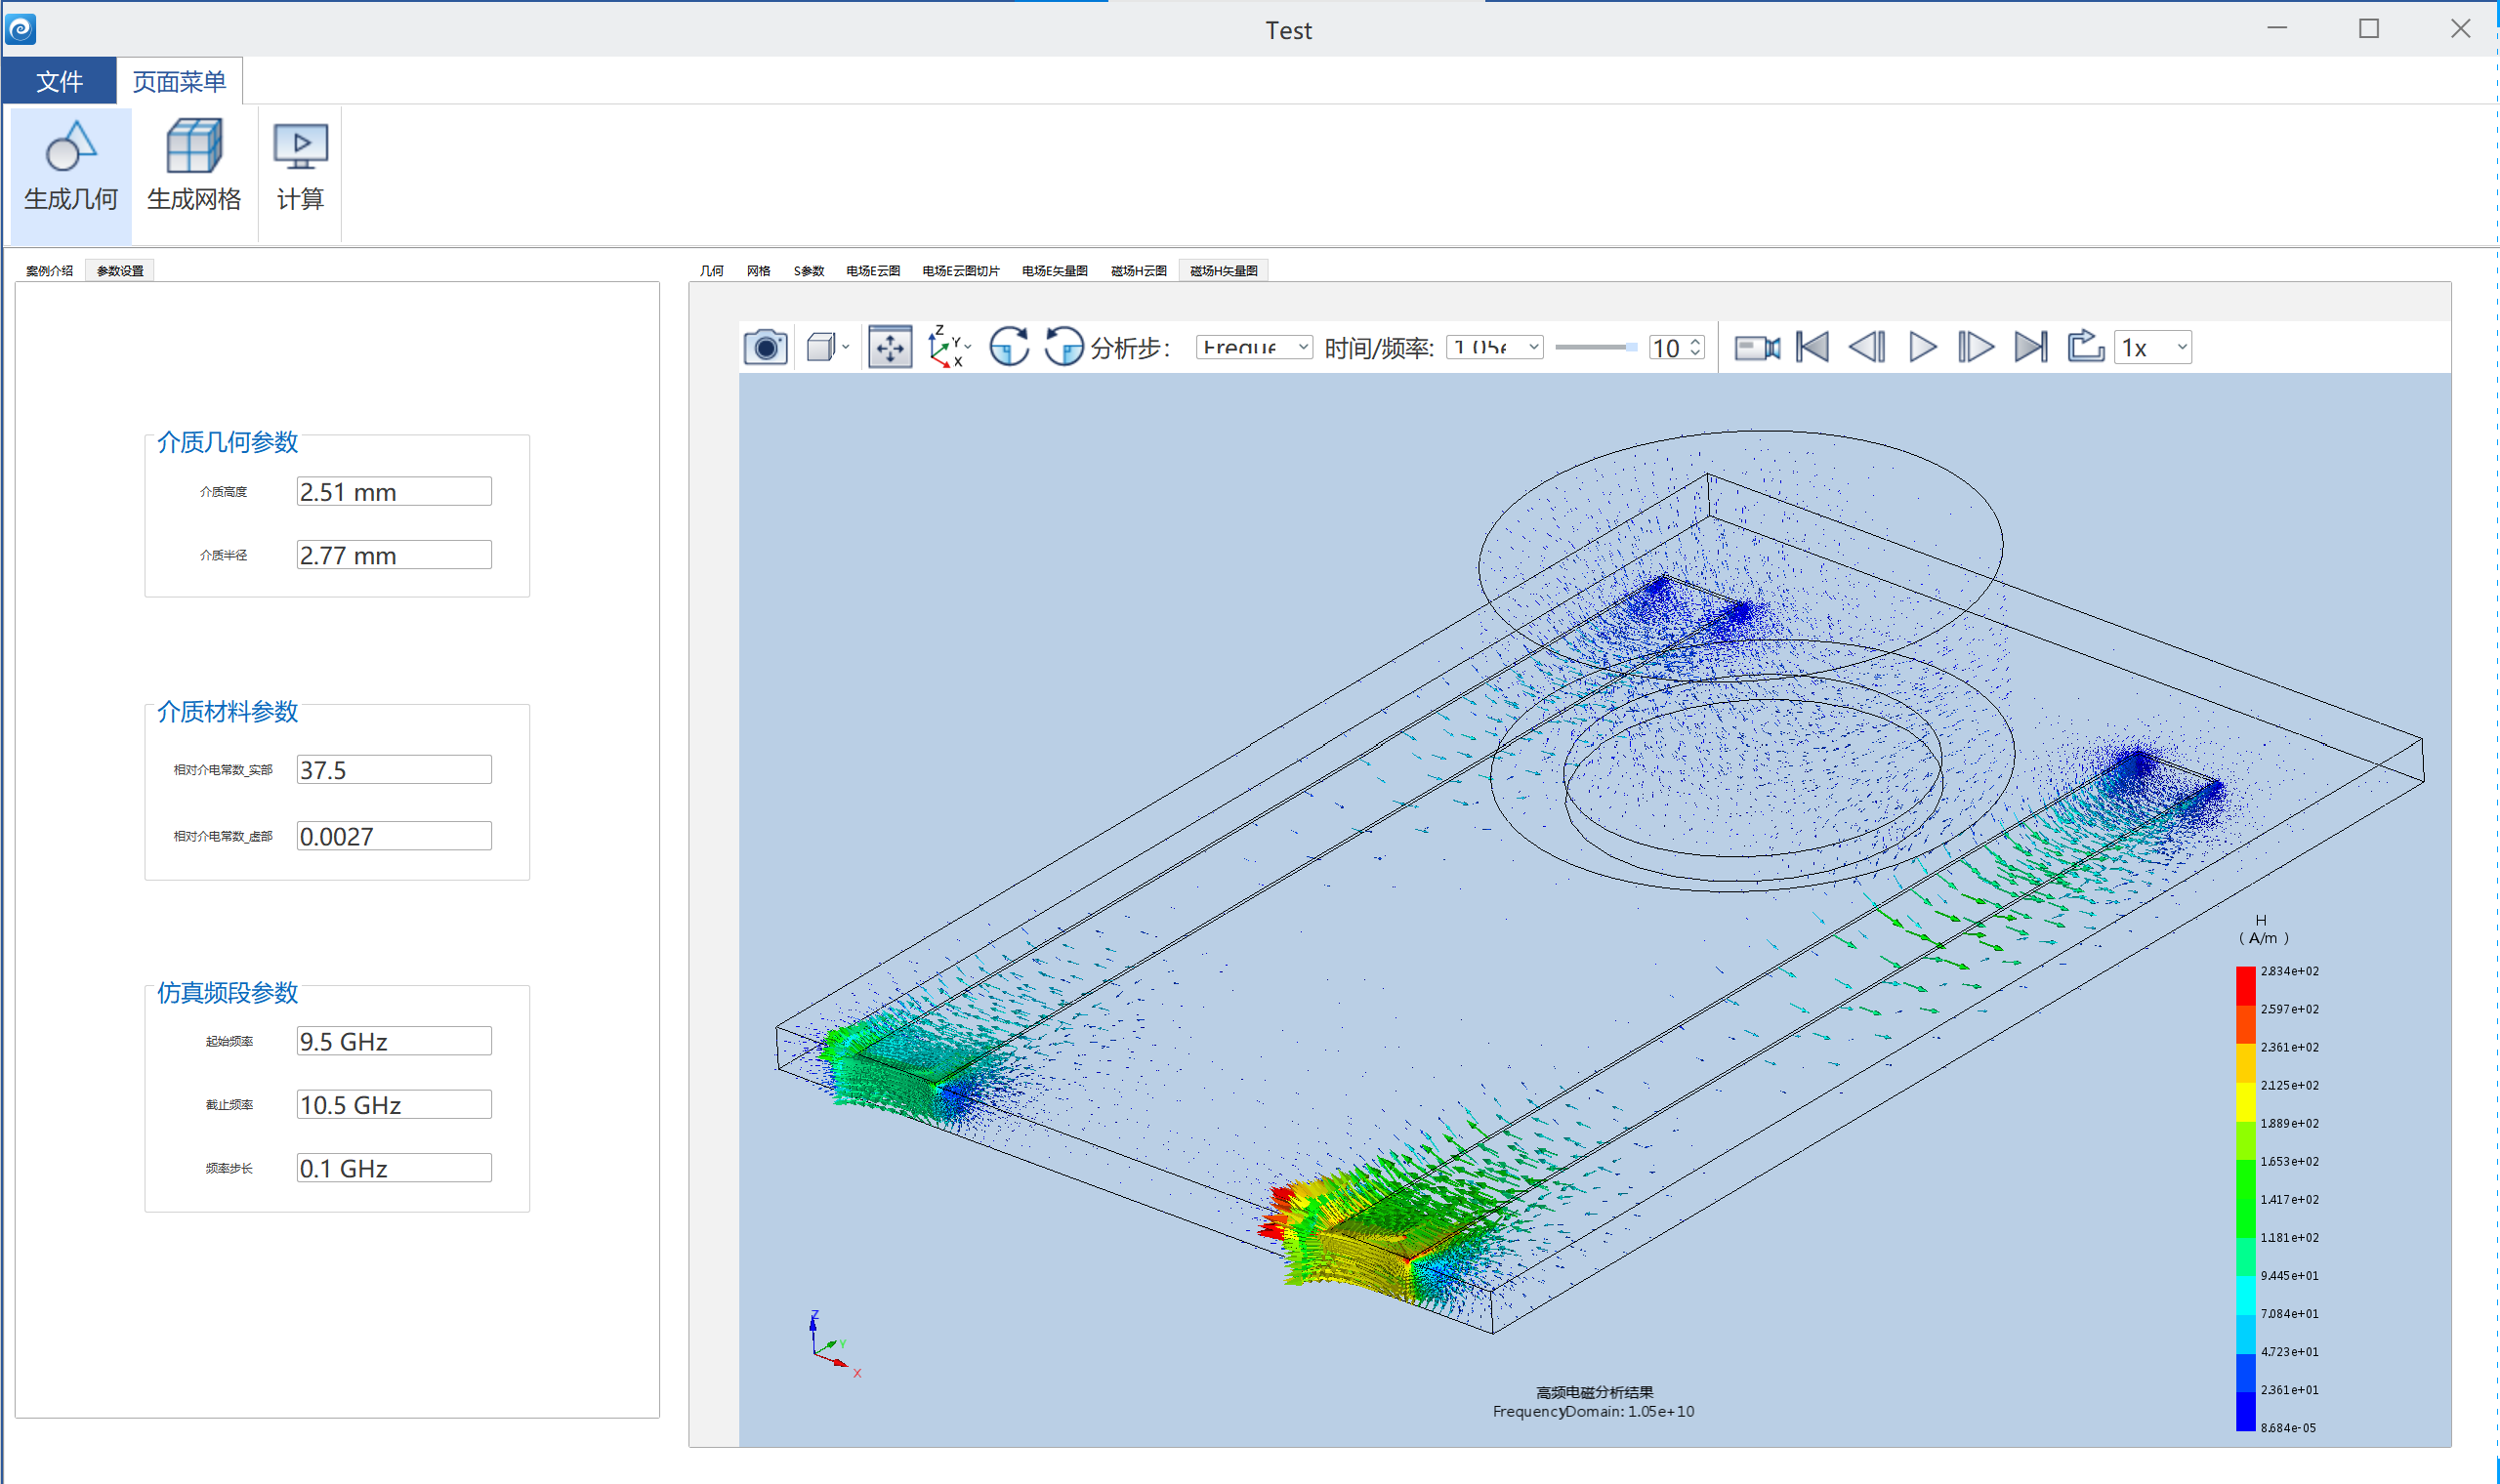Screen dimensions: 2500x1484
Task: Open the 网格 result tab
Action: 759,271
